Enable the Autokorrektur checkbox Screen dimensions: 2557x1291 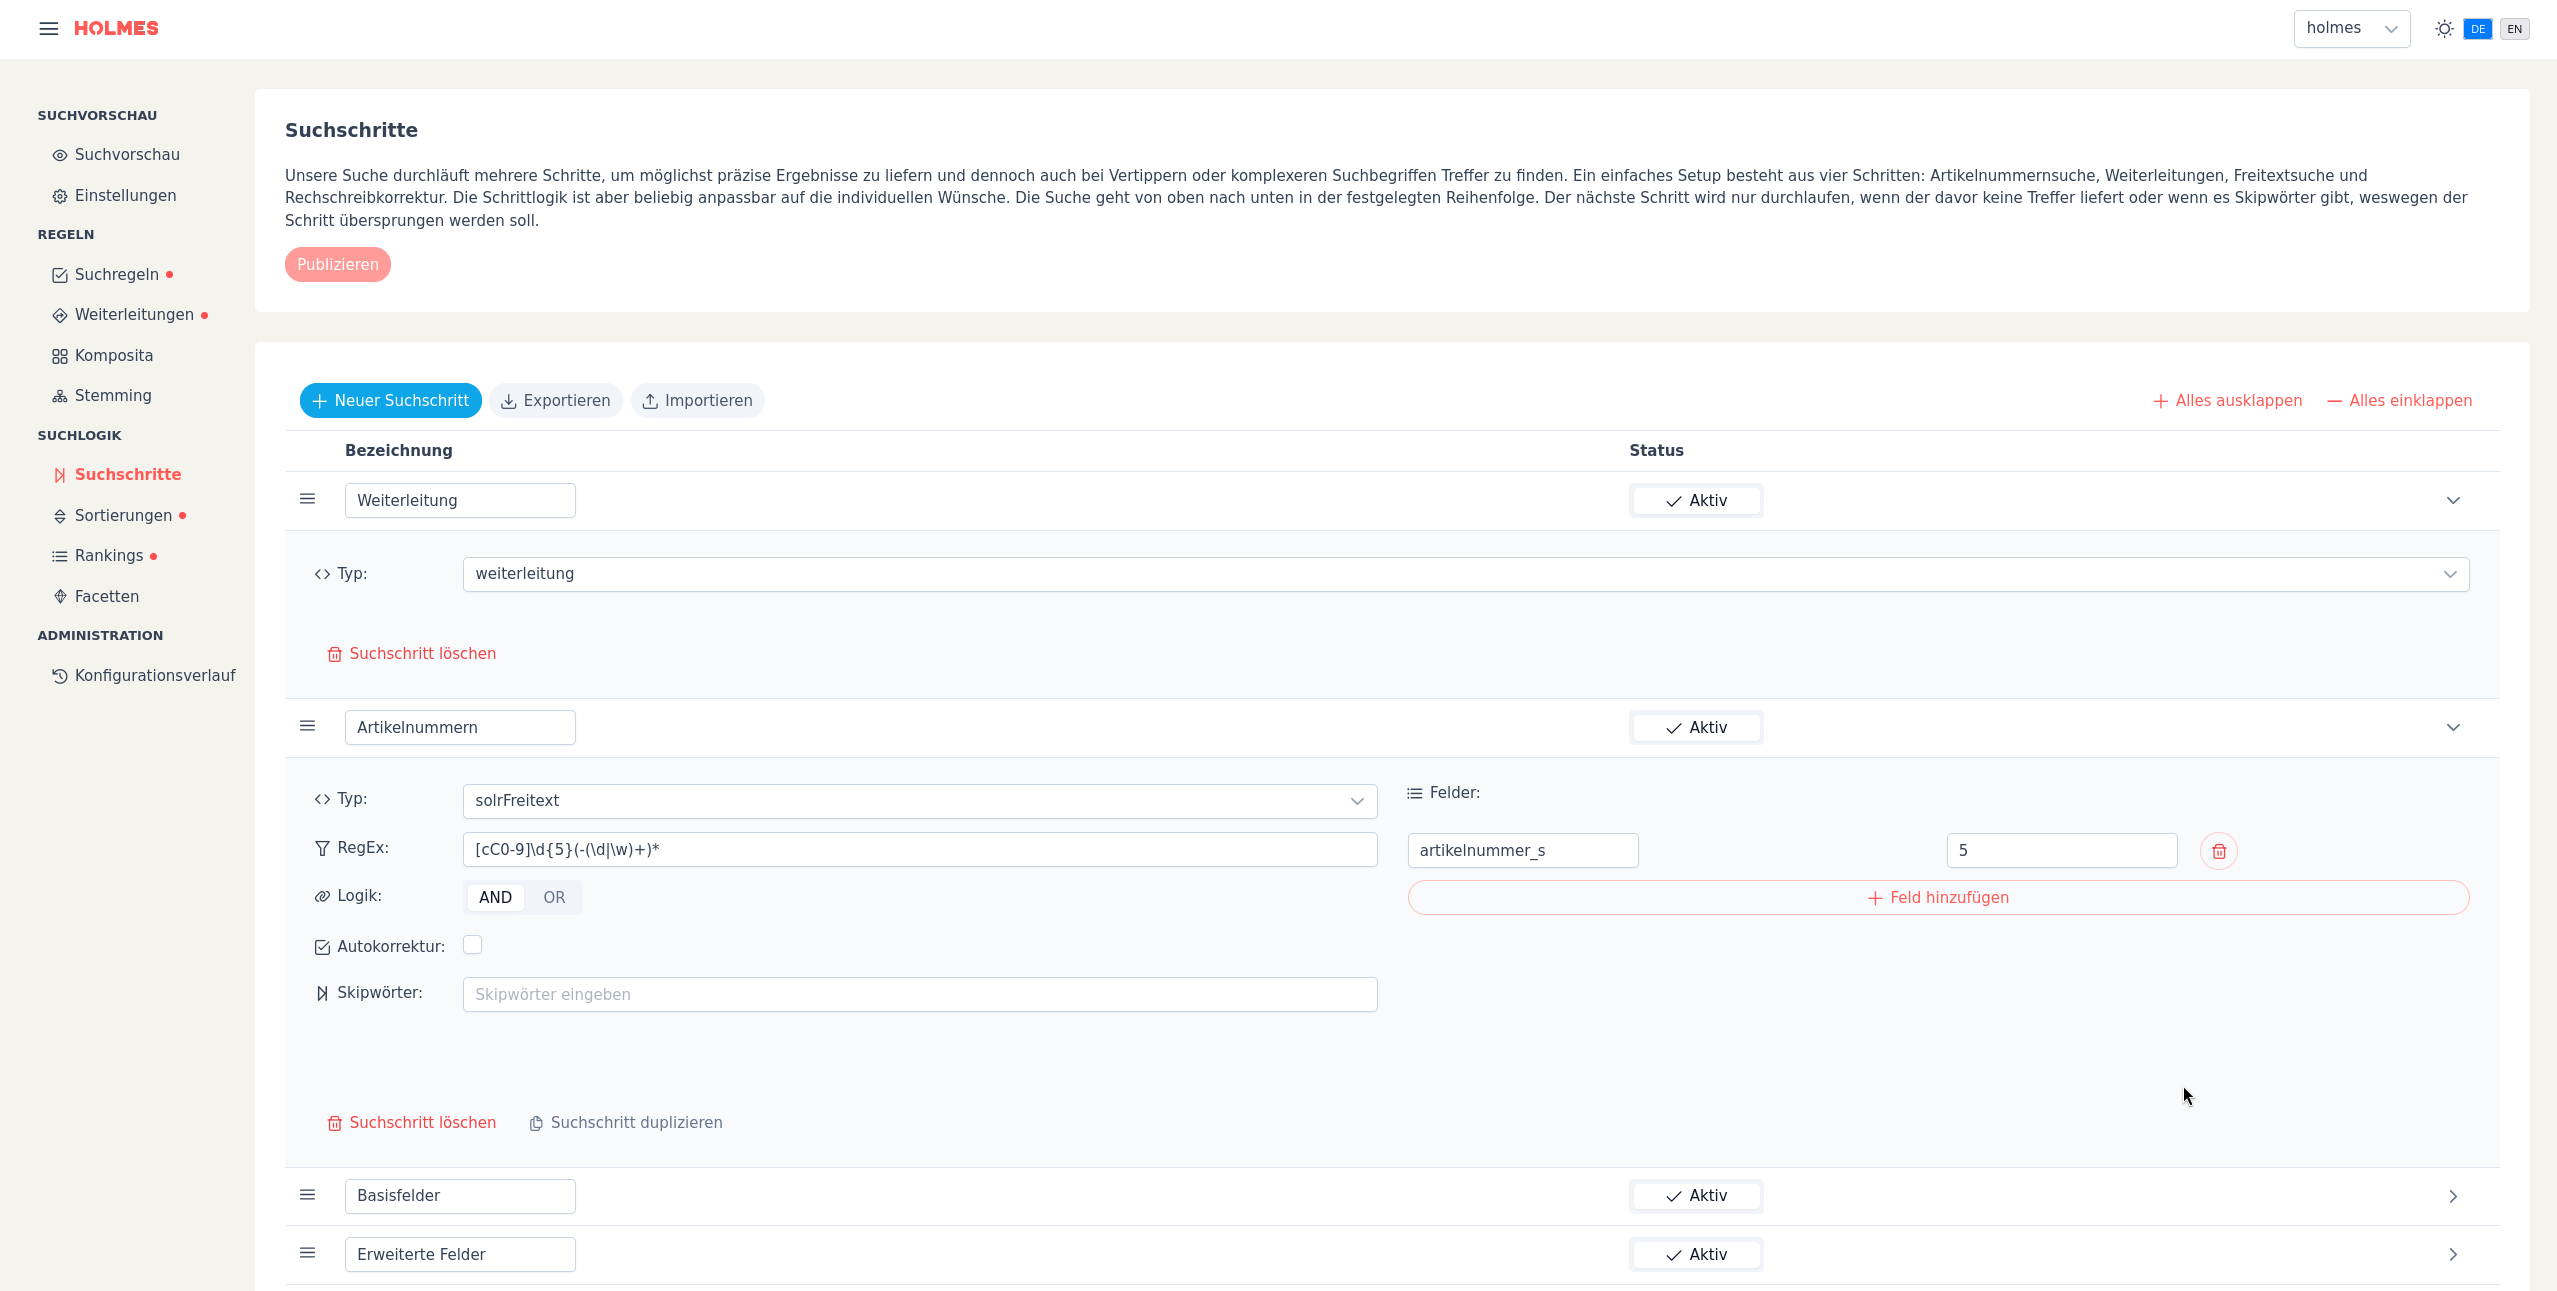472,945
